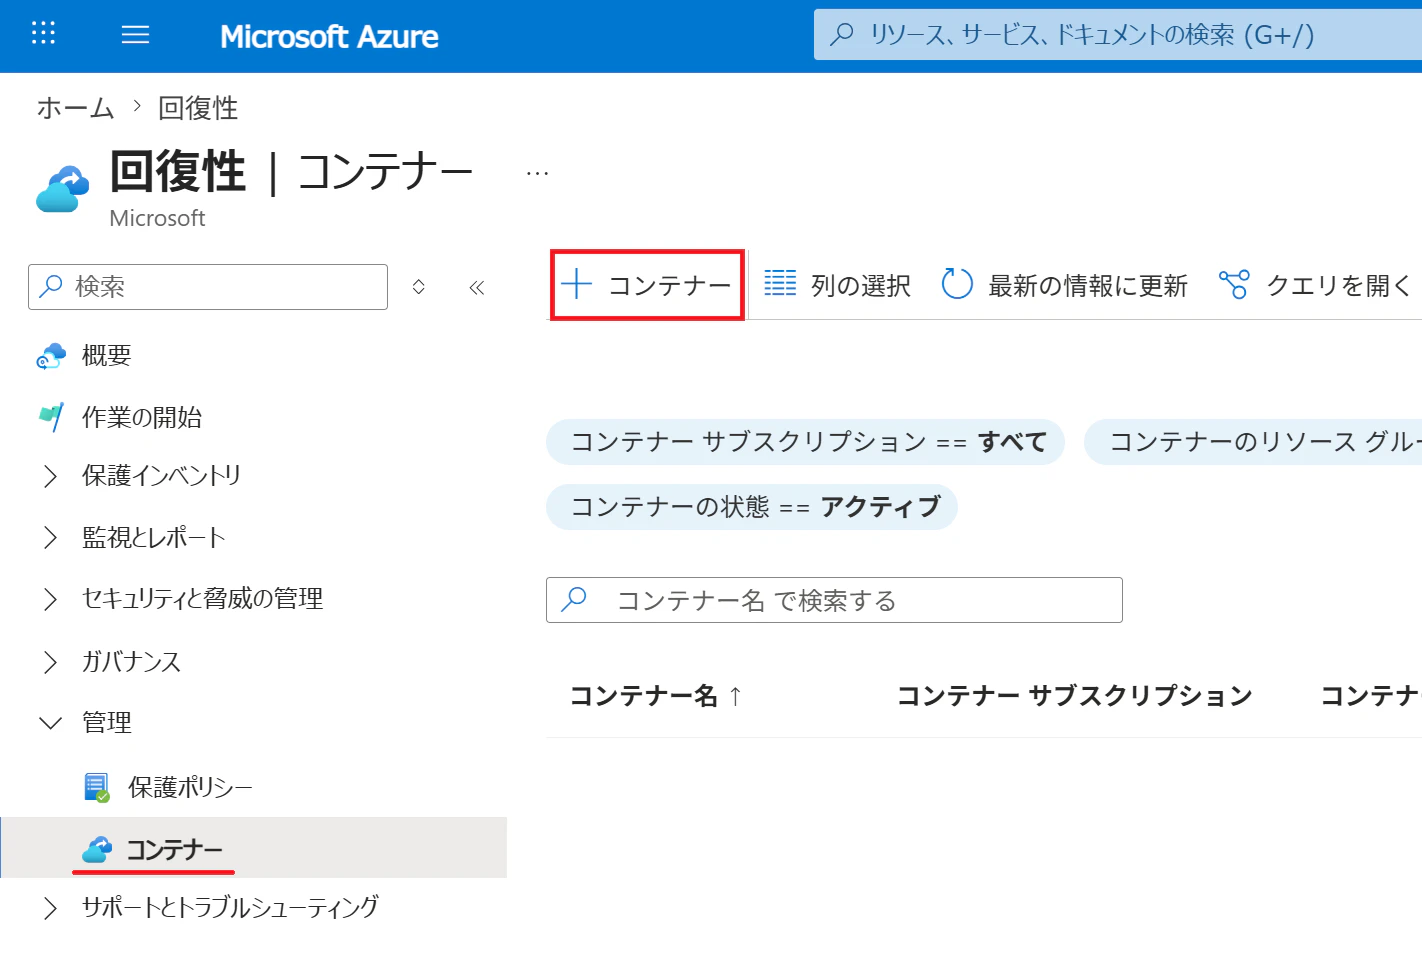Select コンテナー in the sidebar menu
This screenshot has height=960, width=1422.
(174, 850)
